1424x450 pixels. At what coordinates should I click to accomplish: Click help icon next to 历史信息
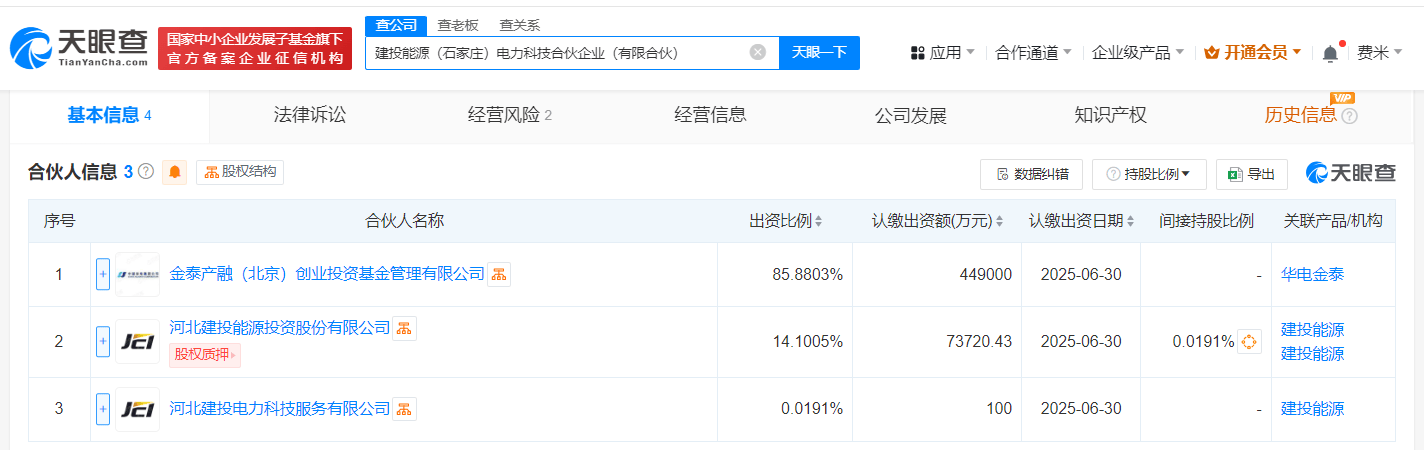[x=1349, y=116]
